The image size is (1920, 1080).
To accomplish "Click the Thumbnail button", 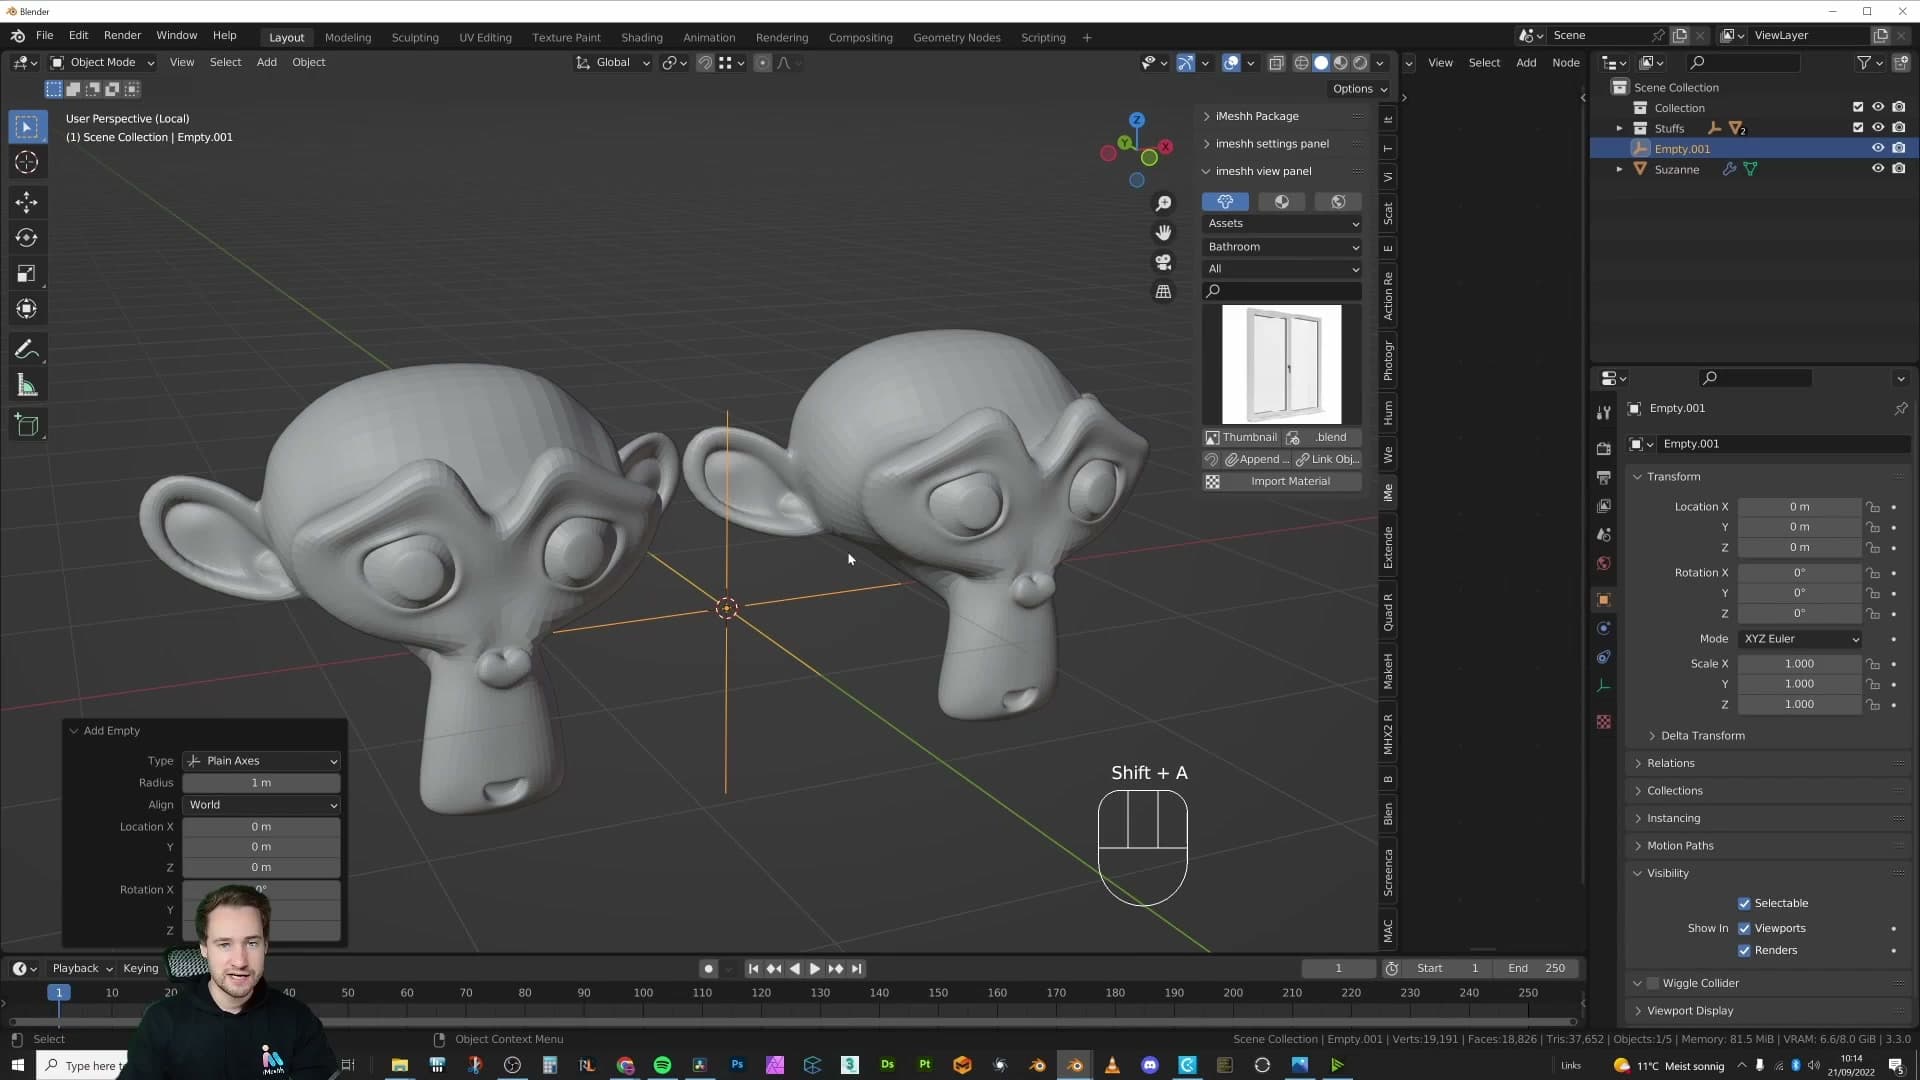I will click(1241, 438).
